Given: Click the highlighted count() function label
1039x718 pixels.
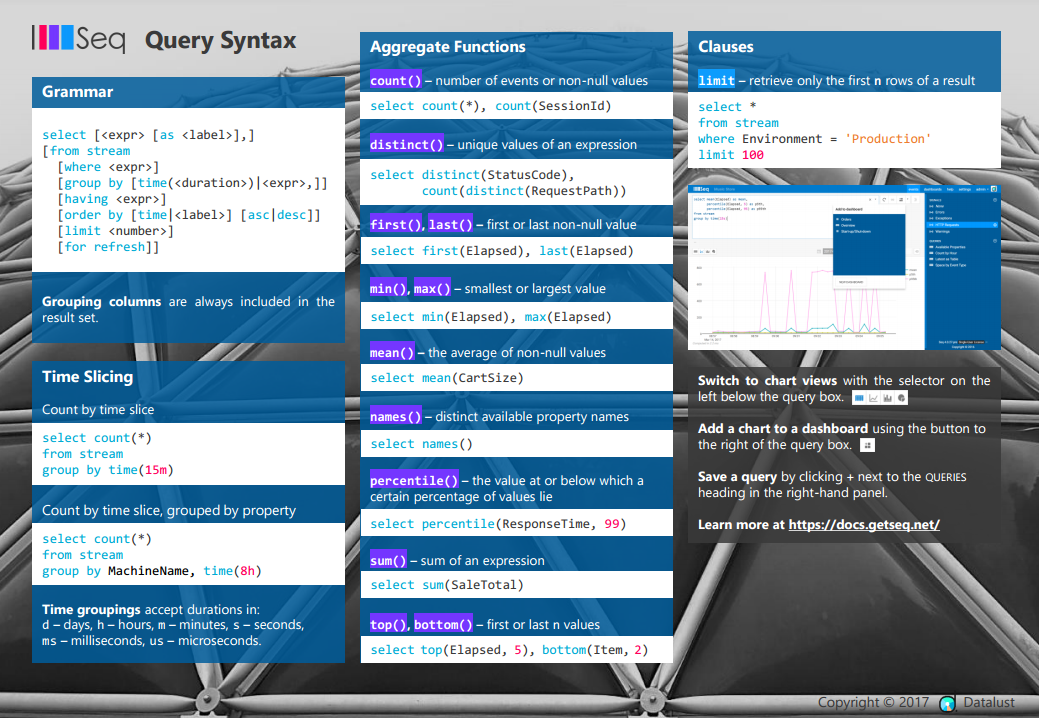Looking at the screenshot, I should tap(396, 81).
